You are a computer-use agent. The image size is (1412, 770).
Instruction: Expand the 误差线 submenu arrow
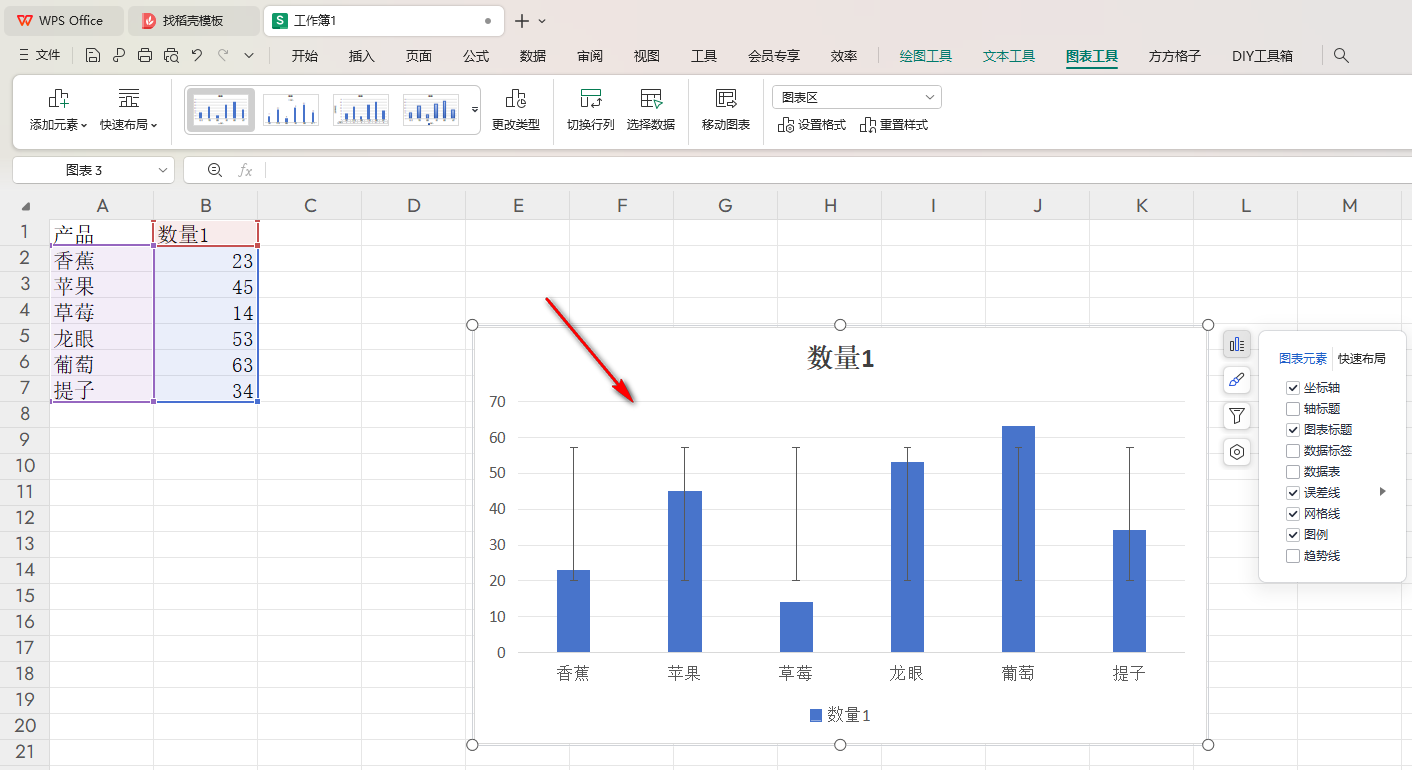1383,492
